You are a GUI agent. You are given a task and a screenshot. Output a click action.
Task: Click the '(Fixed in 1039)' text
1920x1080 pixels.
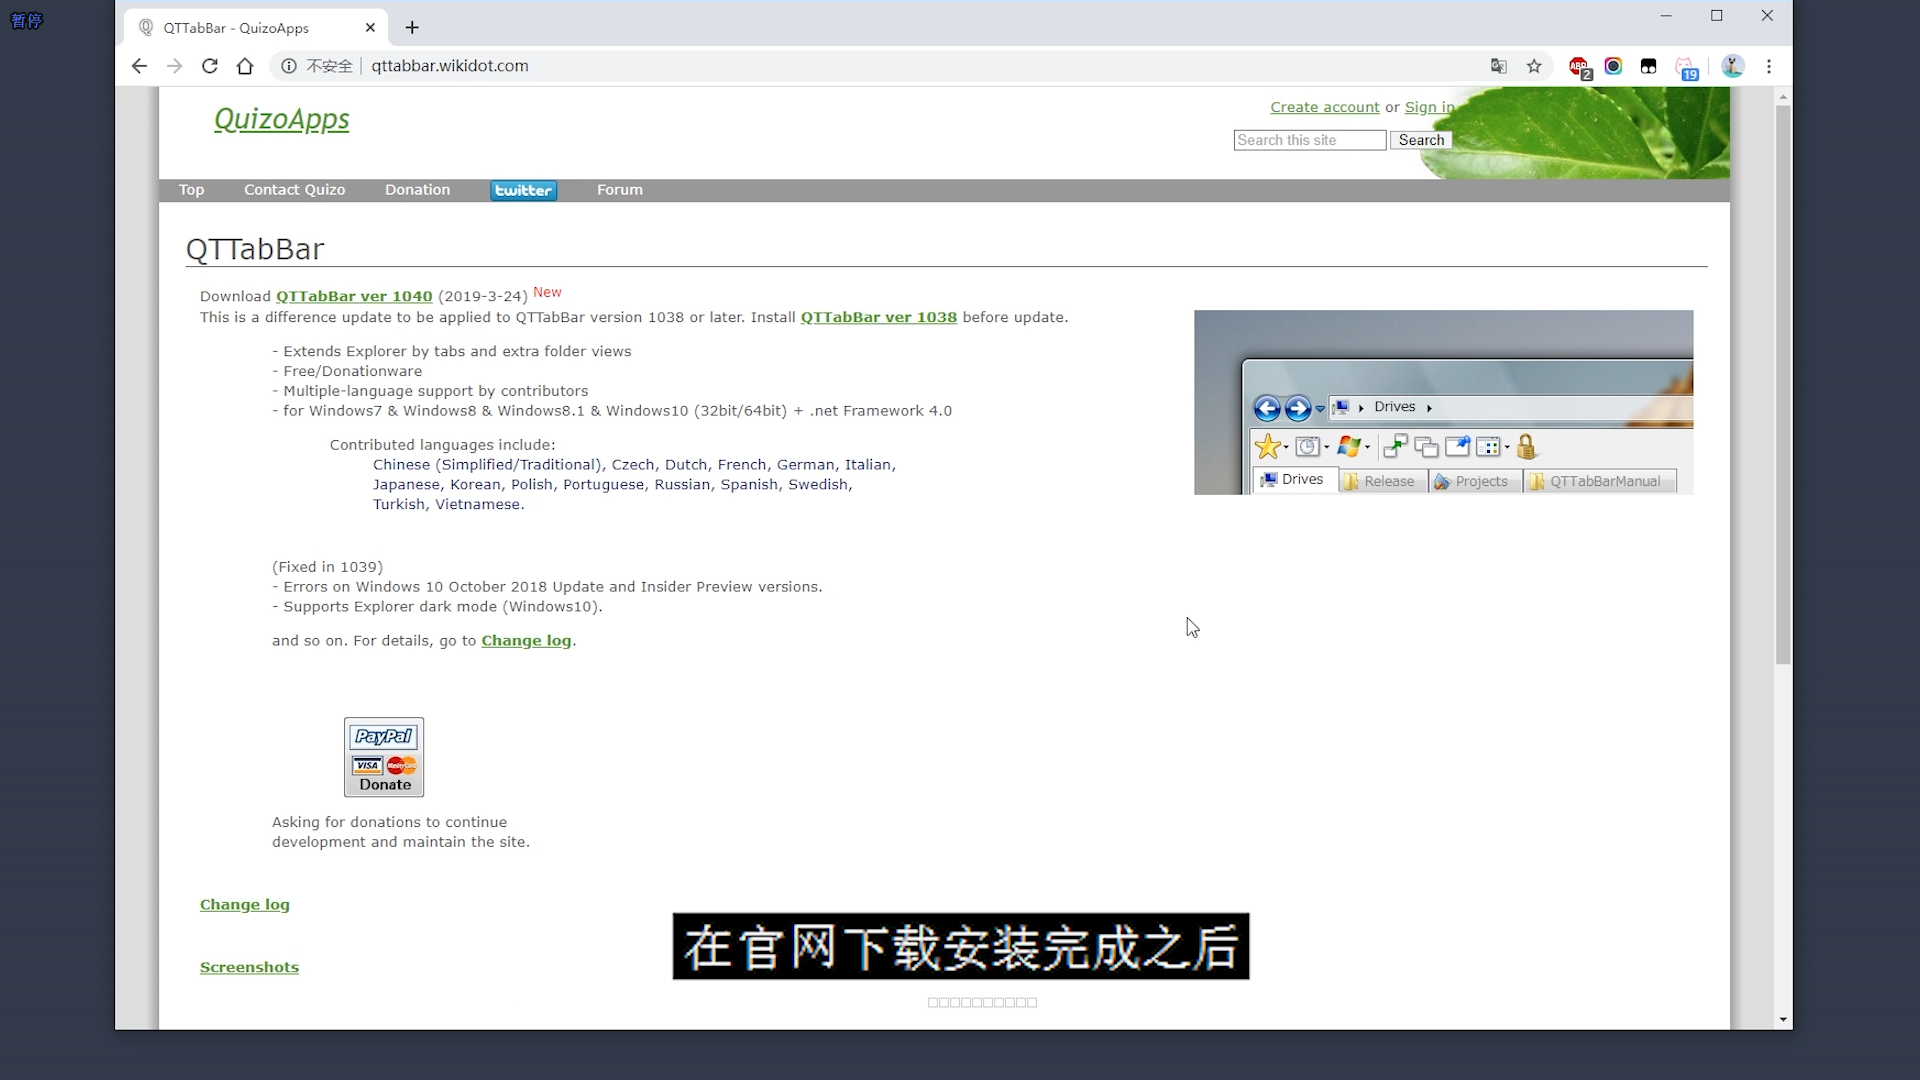pyautogui.click(x=327, y=567)
